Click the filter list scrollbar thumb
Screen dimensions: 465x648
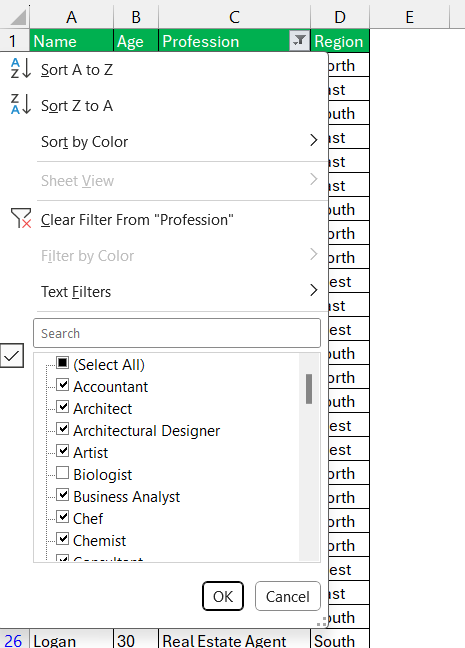click(309, 389)
